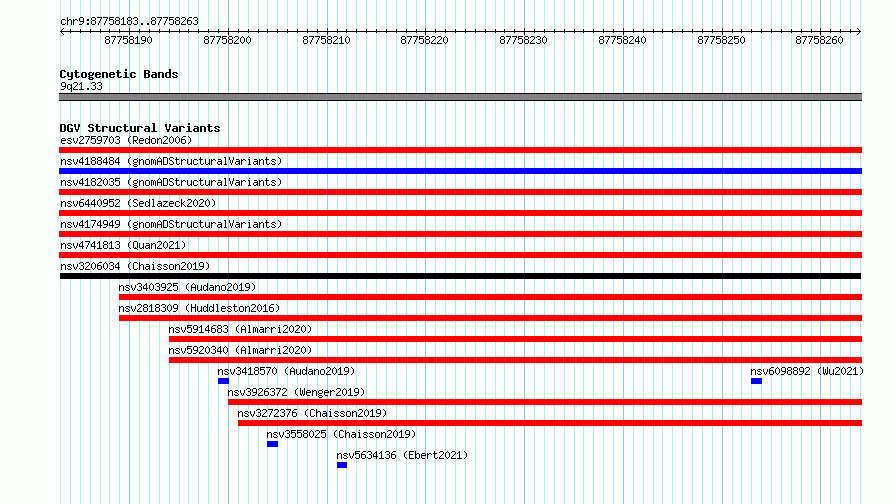Open the nsv3926372 (Wenger2019) variant label
Viewport: 890px width, 504px height.
point(296,392)
